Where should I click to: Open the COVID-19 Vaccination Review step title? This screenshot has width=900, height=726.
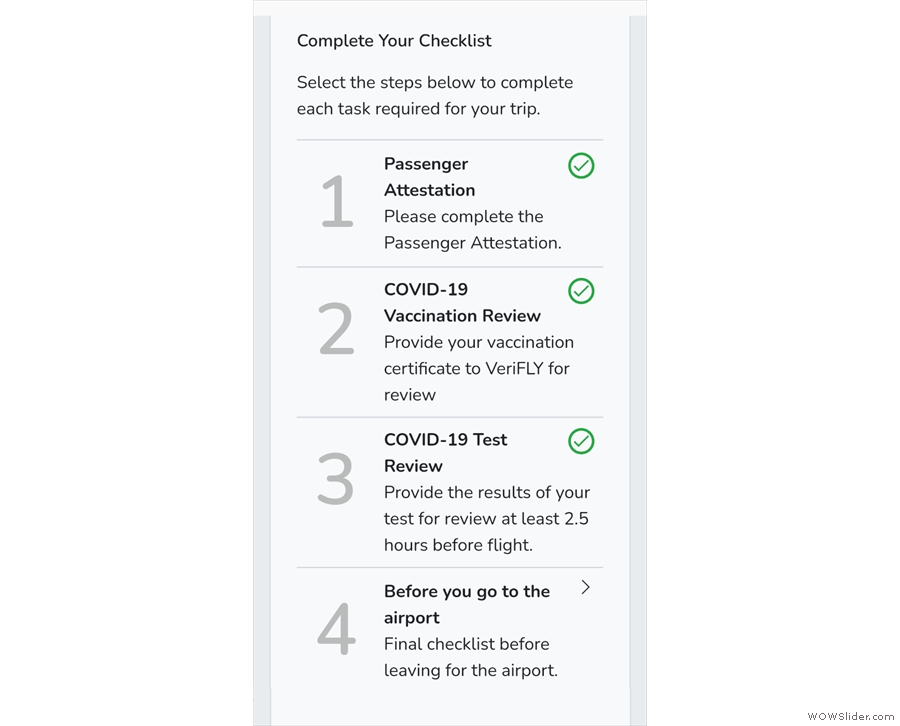(462, 302)
